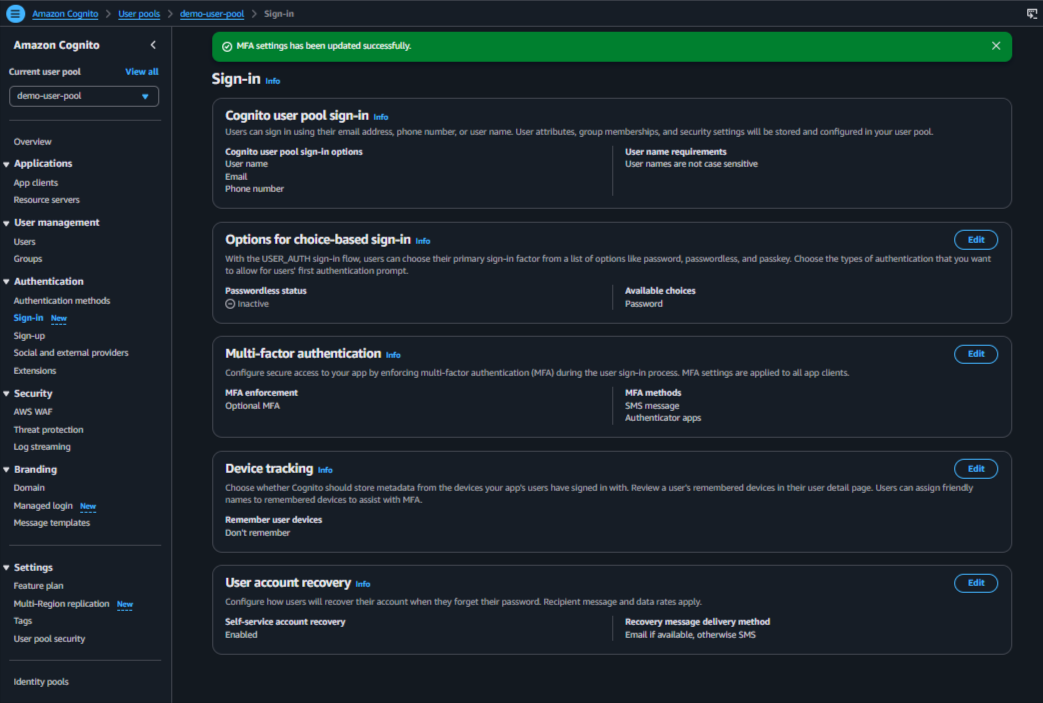Go to Amazon Cognito breadcrumb
The height and width of the screenshot is (703, 1043).
65,13
